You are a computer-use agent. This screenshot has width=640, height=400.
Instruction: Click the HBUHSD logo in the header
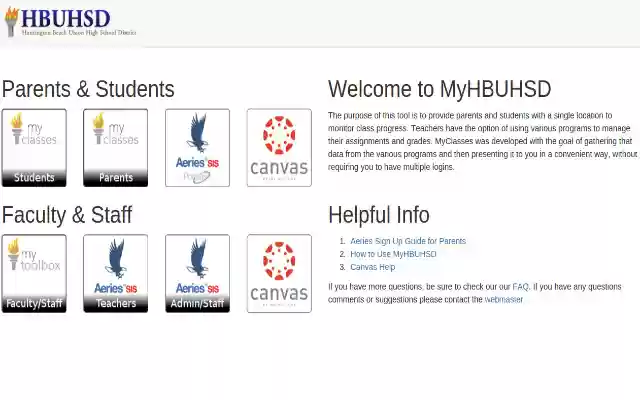(x=70, y=22)
